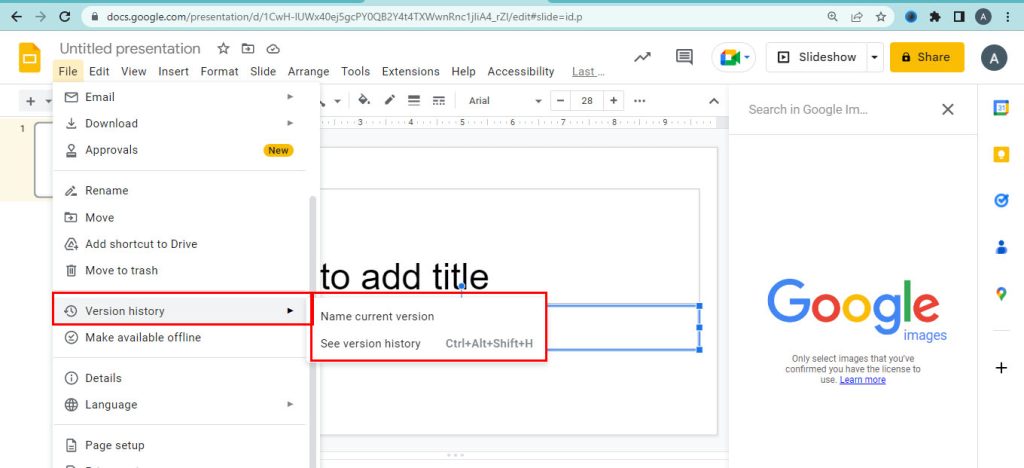Viewport: 1024px width, 468px height.
Task: Follow the Learn more link
Action: (x=862, y=380)
